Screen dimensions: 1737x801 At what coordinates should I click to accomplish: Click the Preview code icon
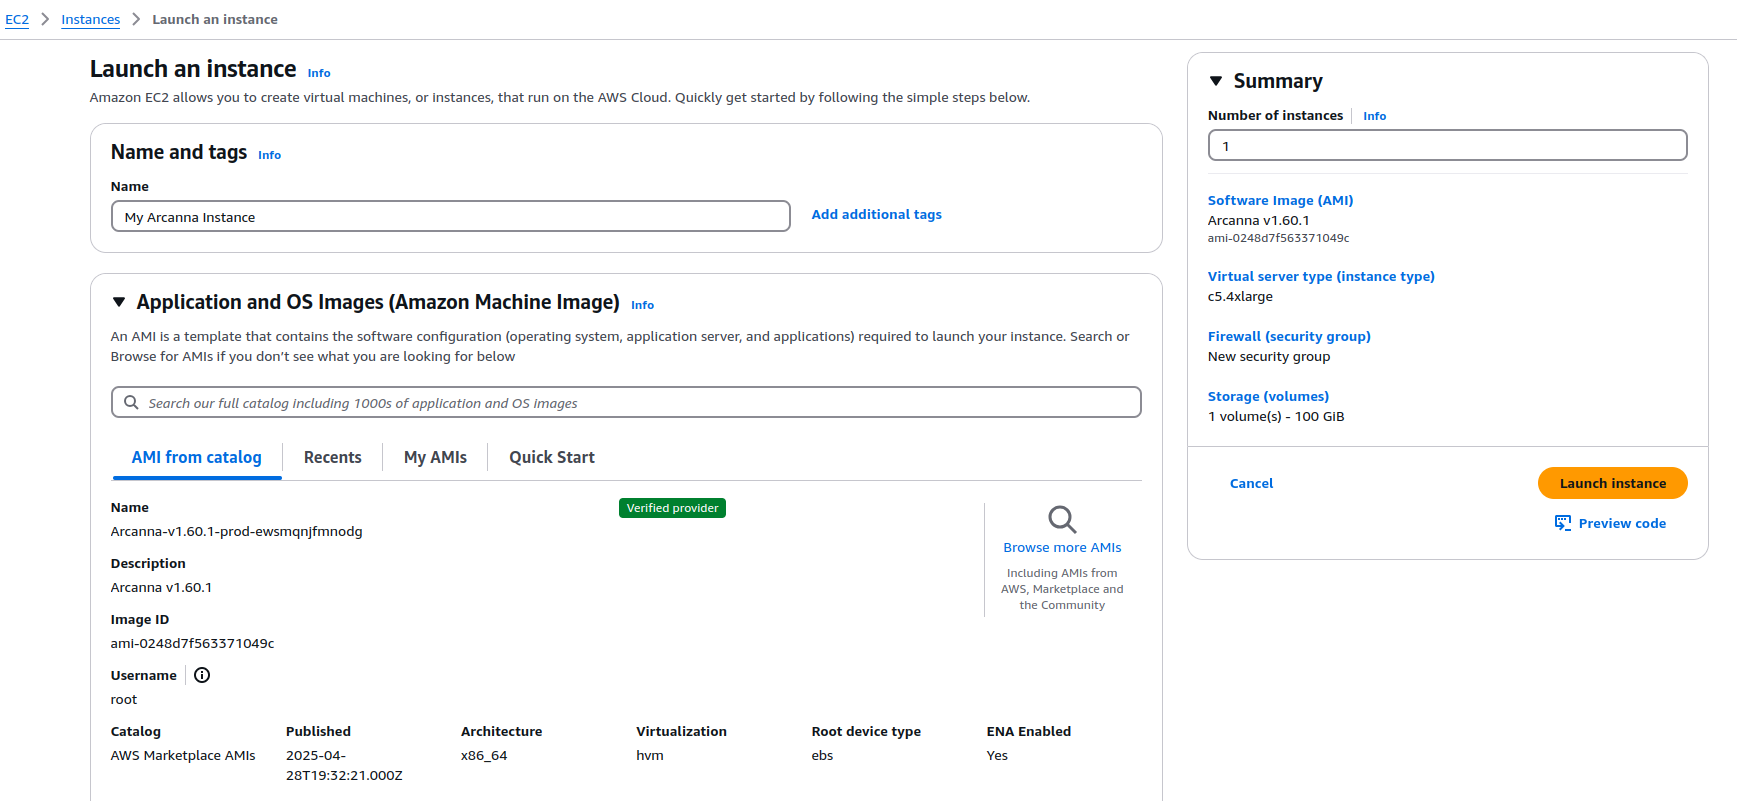(x=1563, y=523)
